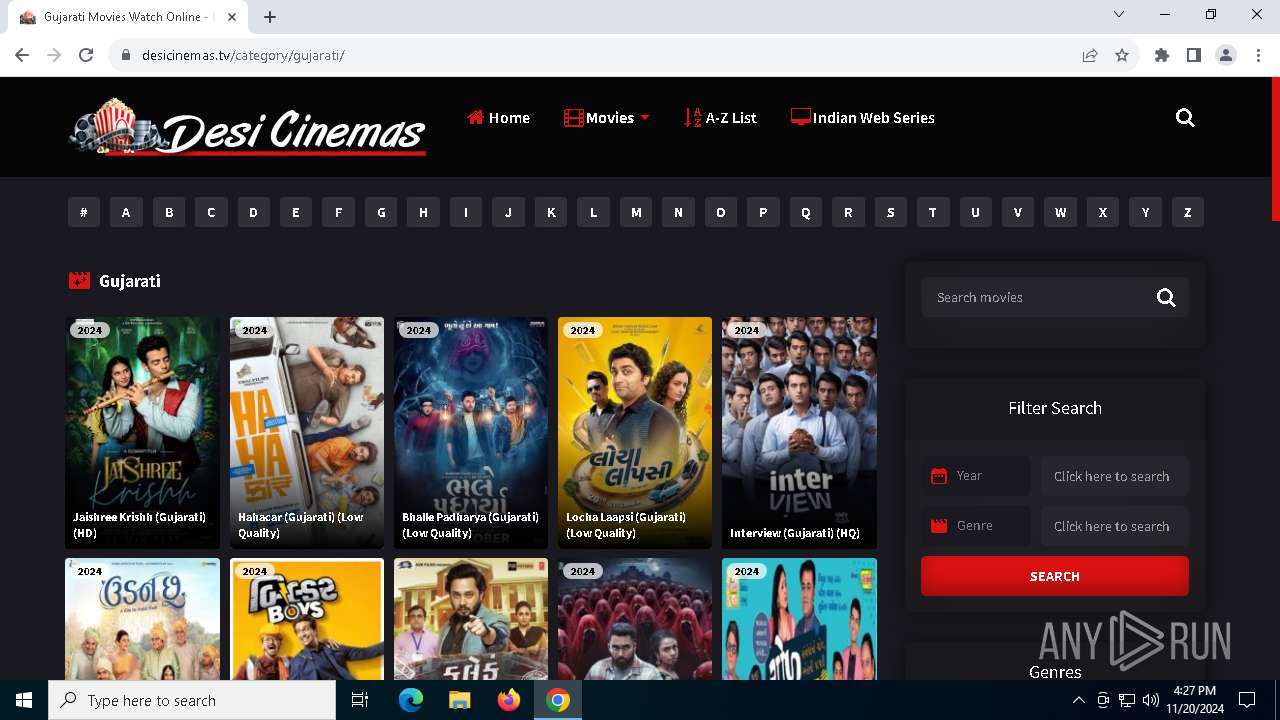Open File Explorer from taskbar
The width and height of the screenshot is (1280, 720).
click(459, 700)
